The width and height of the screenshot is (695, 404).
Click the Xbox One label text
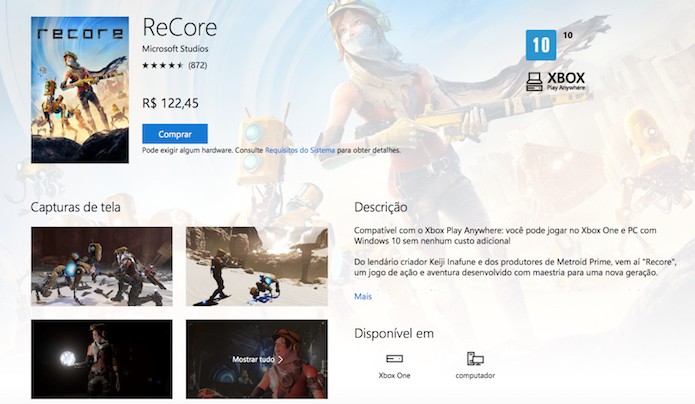(x=394, y=376)
